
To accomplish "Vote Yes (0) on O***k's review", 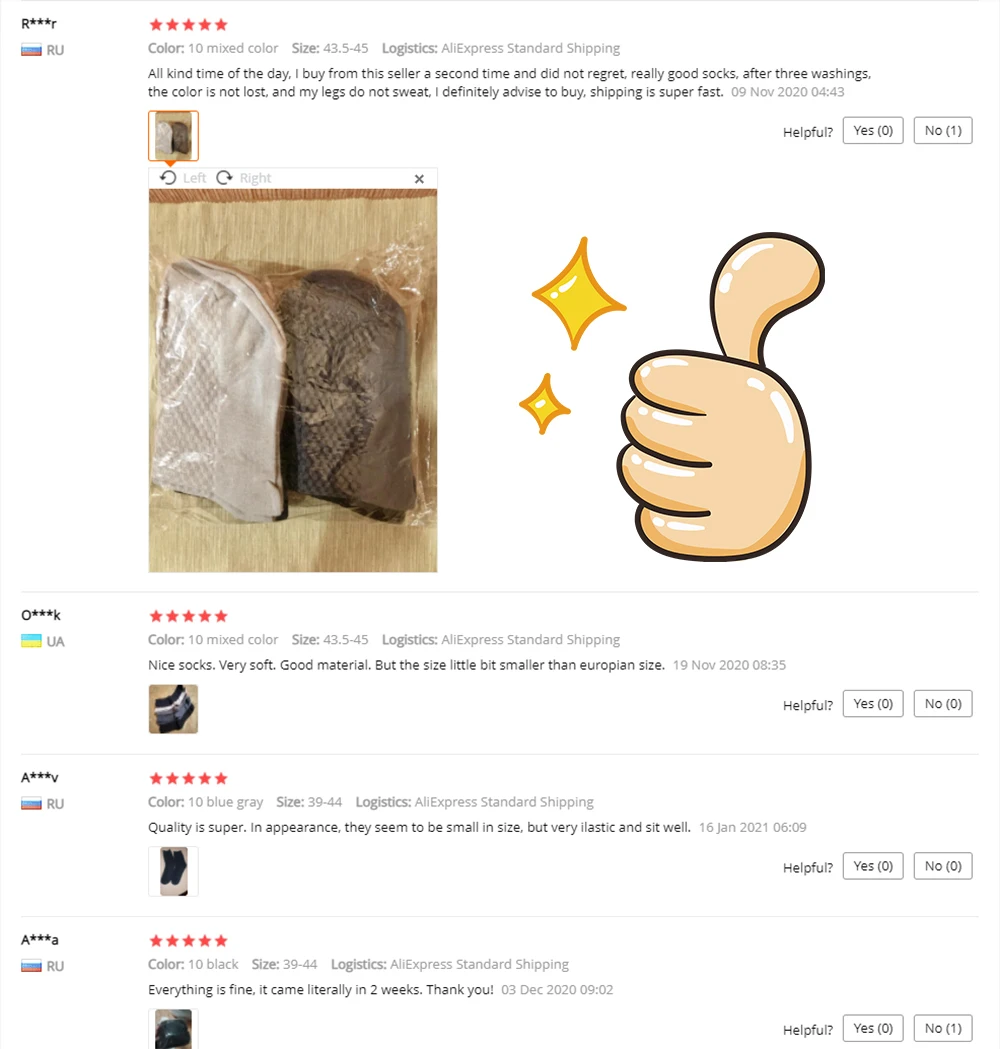I will [873, 704].
